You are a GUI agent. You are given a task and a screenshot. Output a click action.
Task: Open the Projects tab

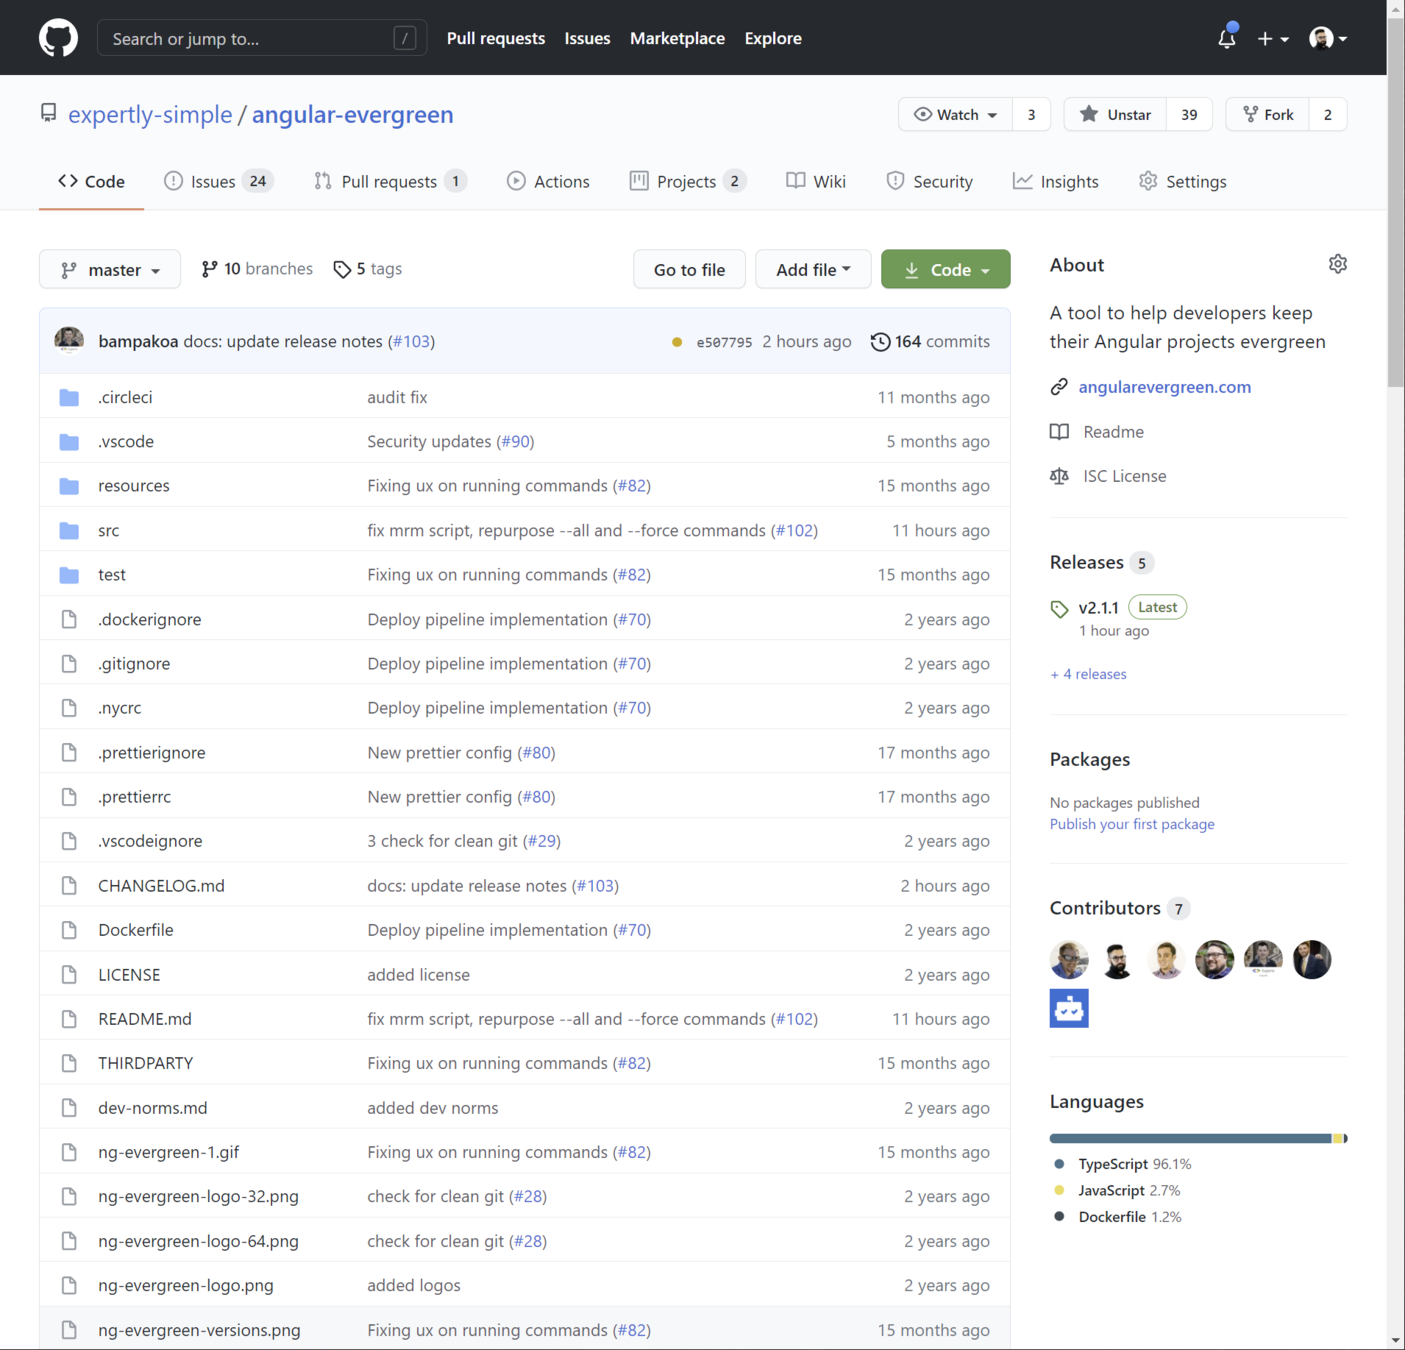[x=687, y=181]
